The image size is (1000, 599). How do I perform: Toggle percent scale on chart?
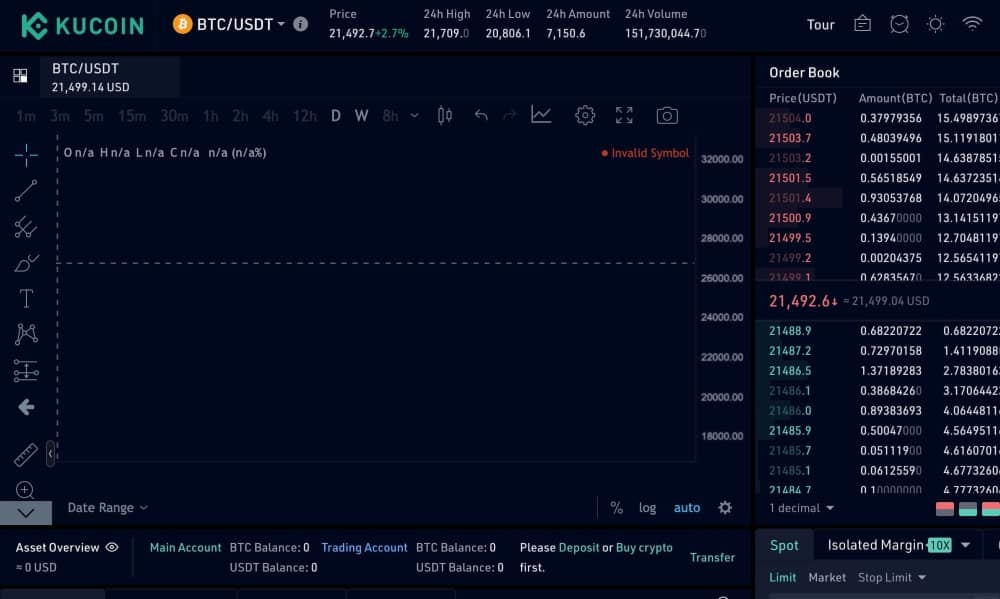(616, 508)
